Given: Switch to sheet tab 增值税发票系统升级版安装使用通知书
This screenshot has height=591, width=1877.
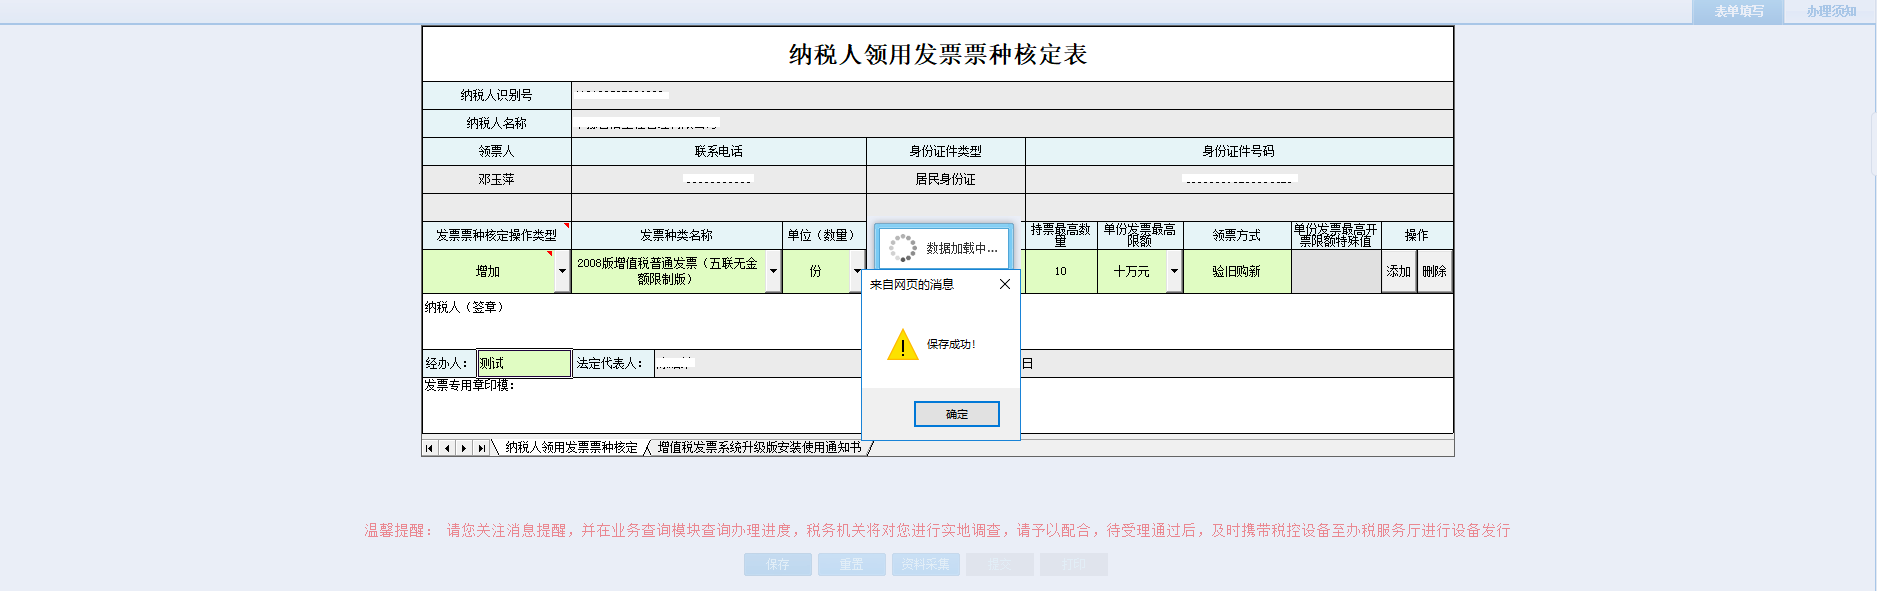Looking at the screenshot, I should click(x=759, y=447).
